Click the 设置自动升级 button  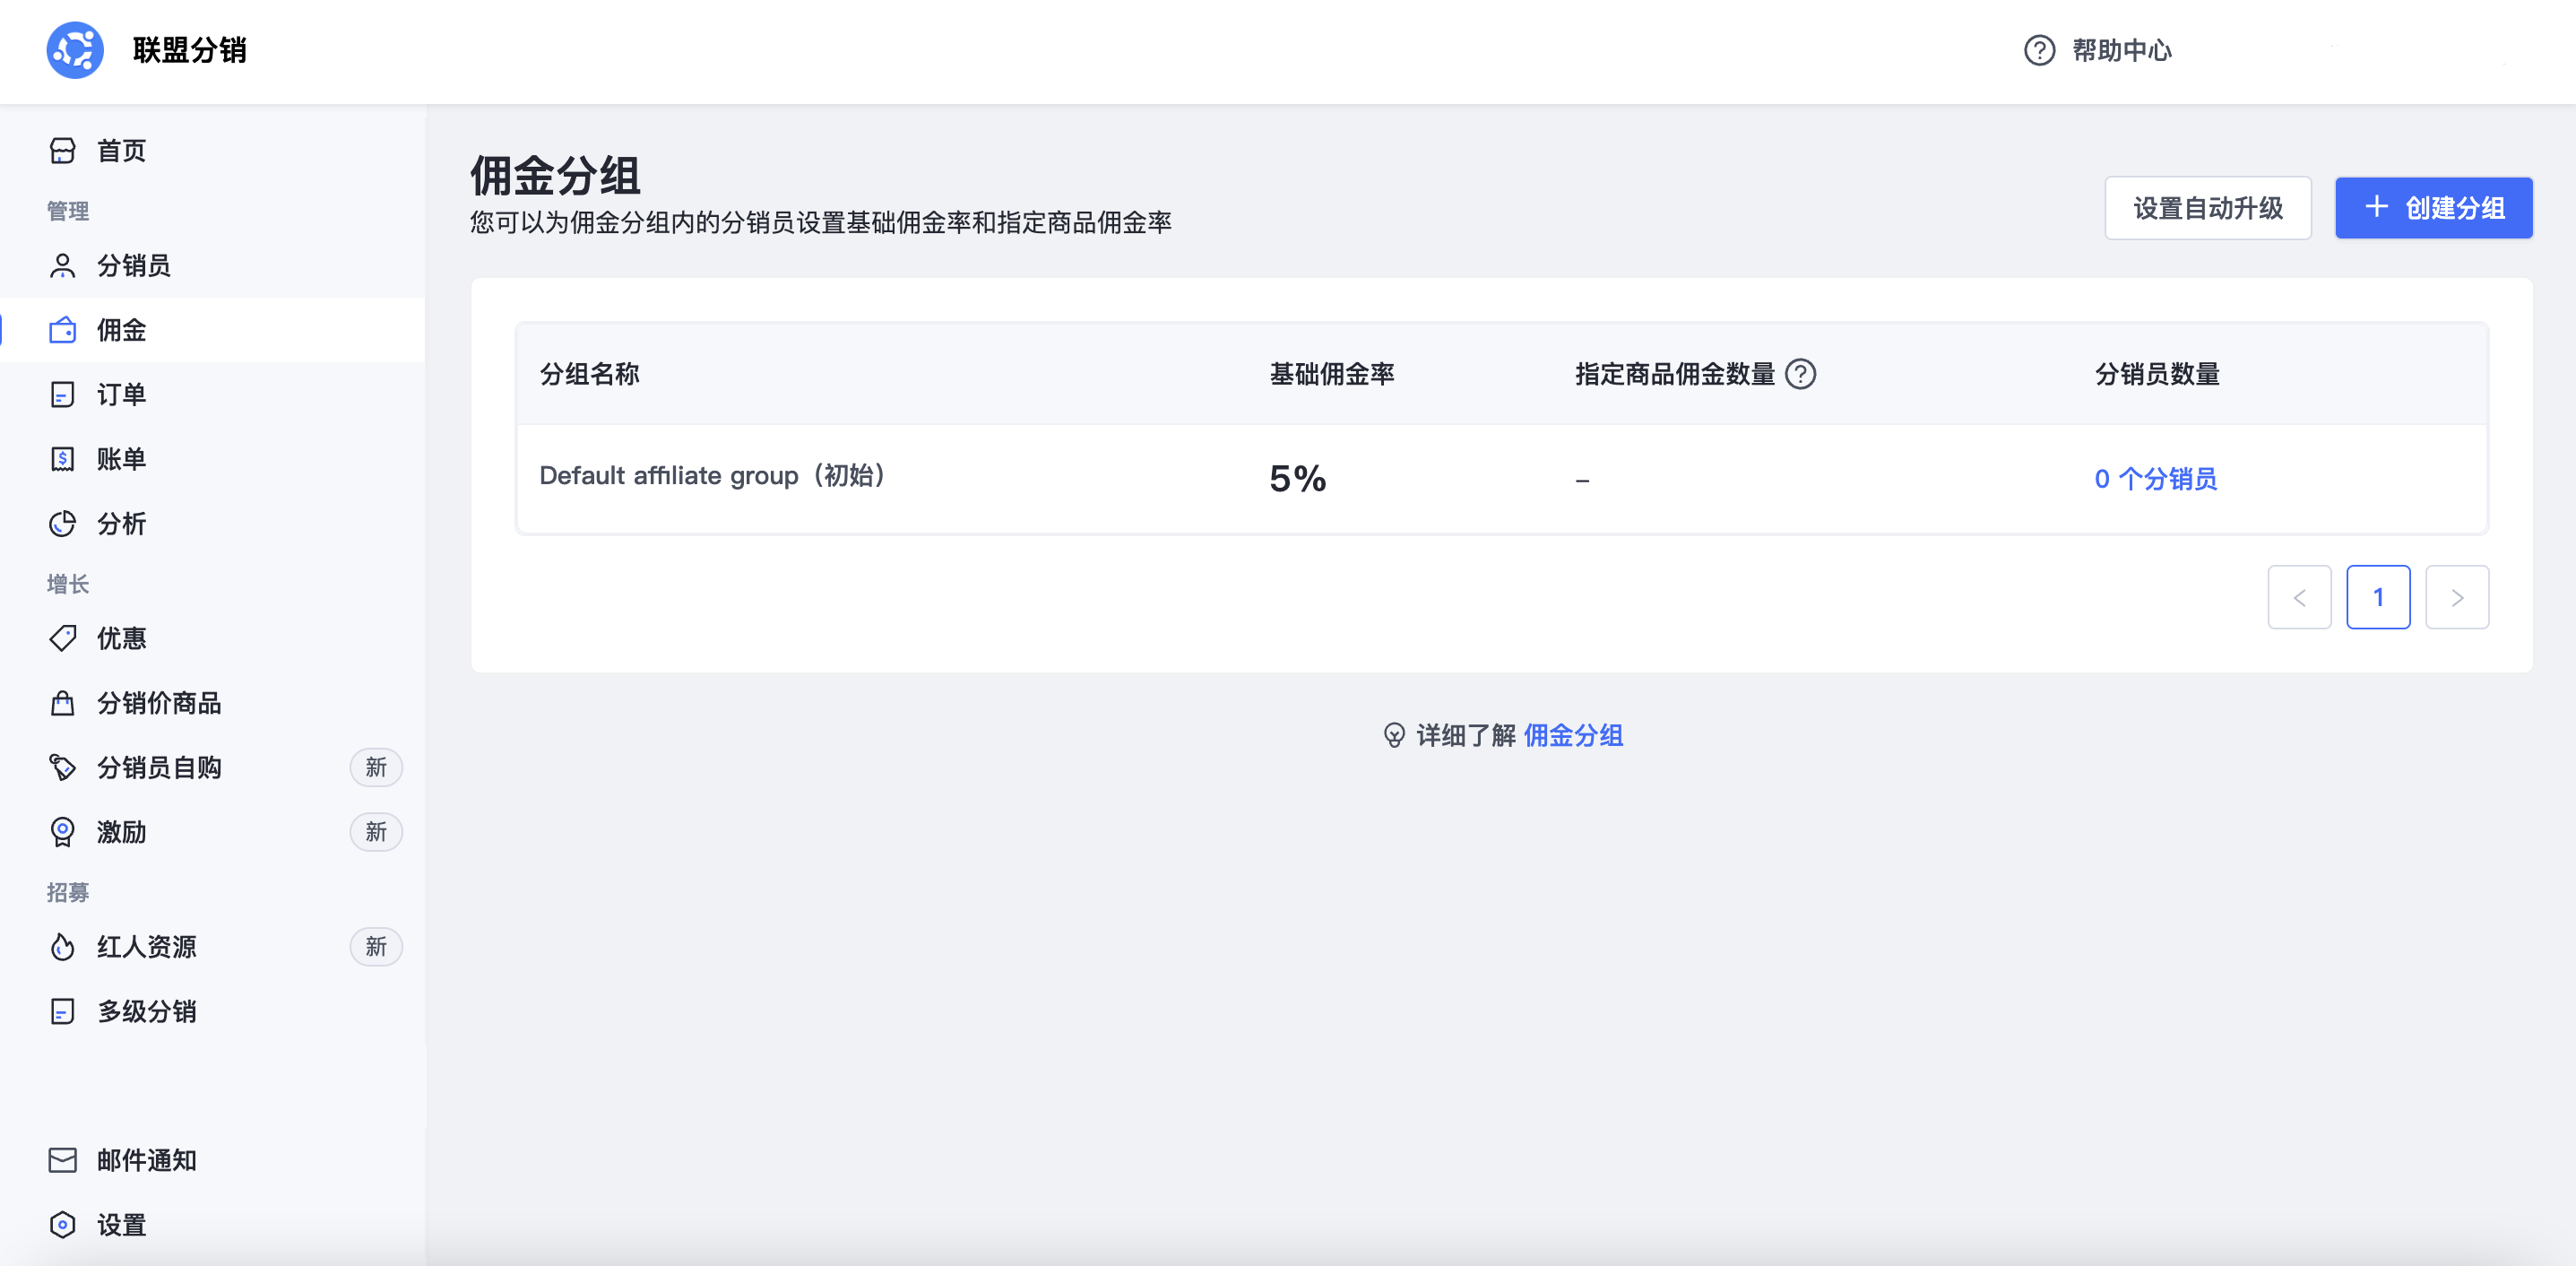pos(2207,208)
